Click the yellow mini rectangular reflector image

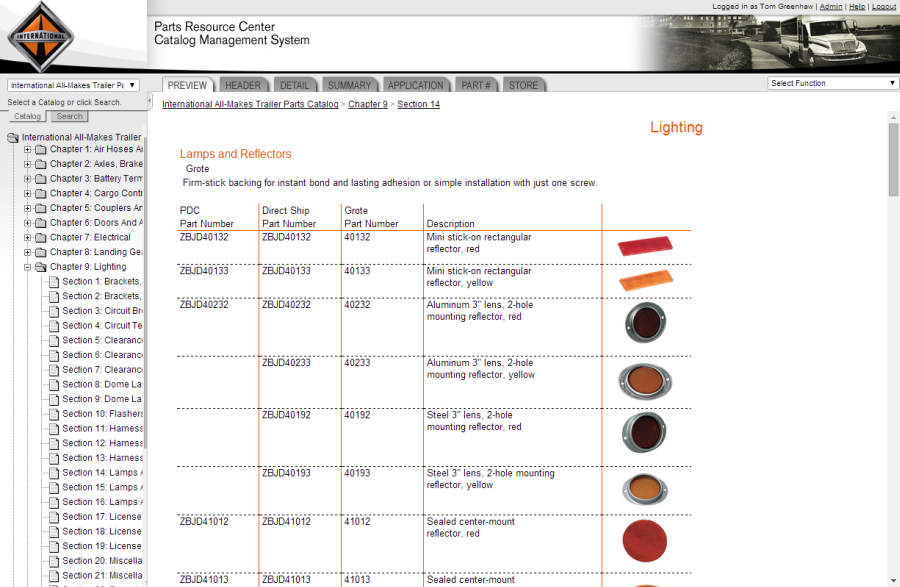tap(646, 280)
